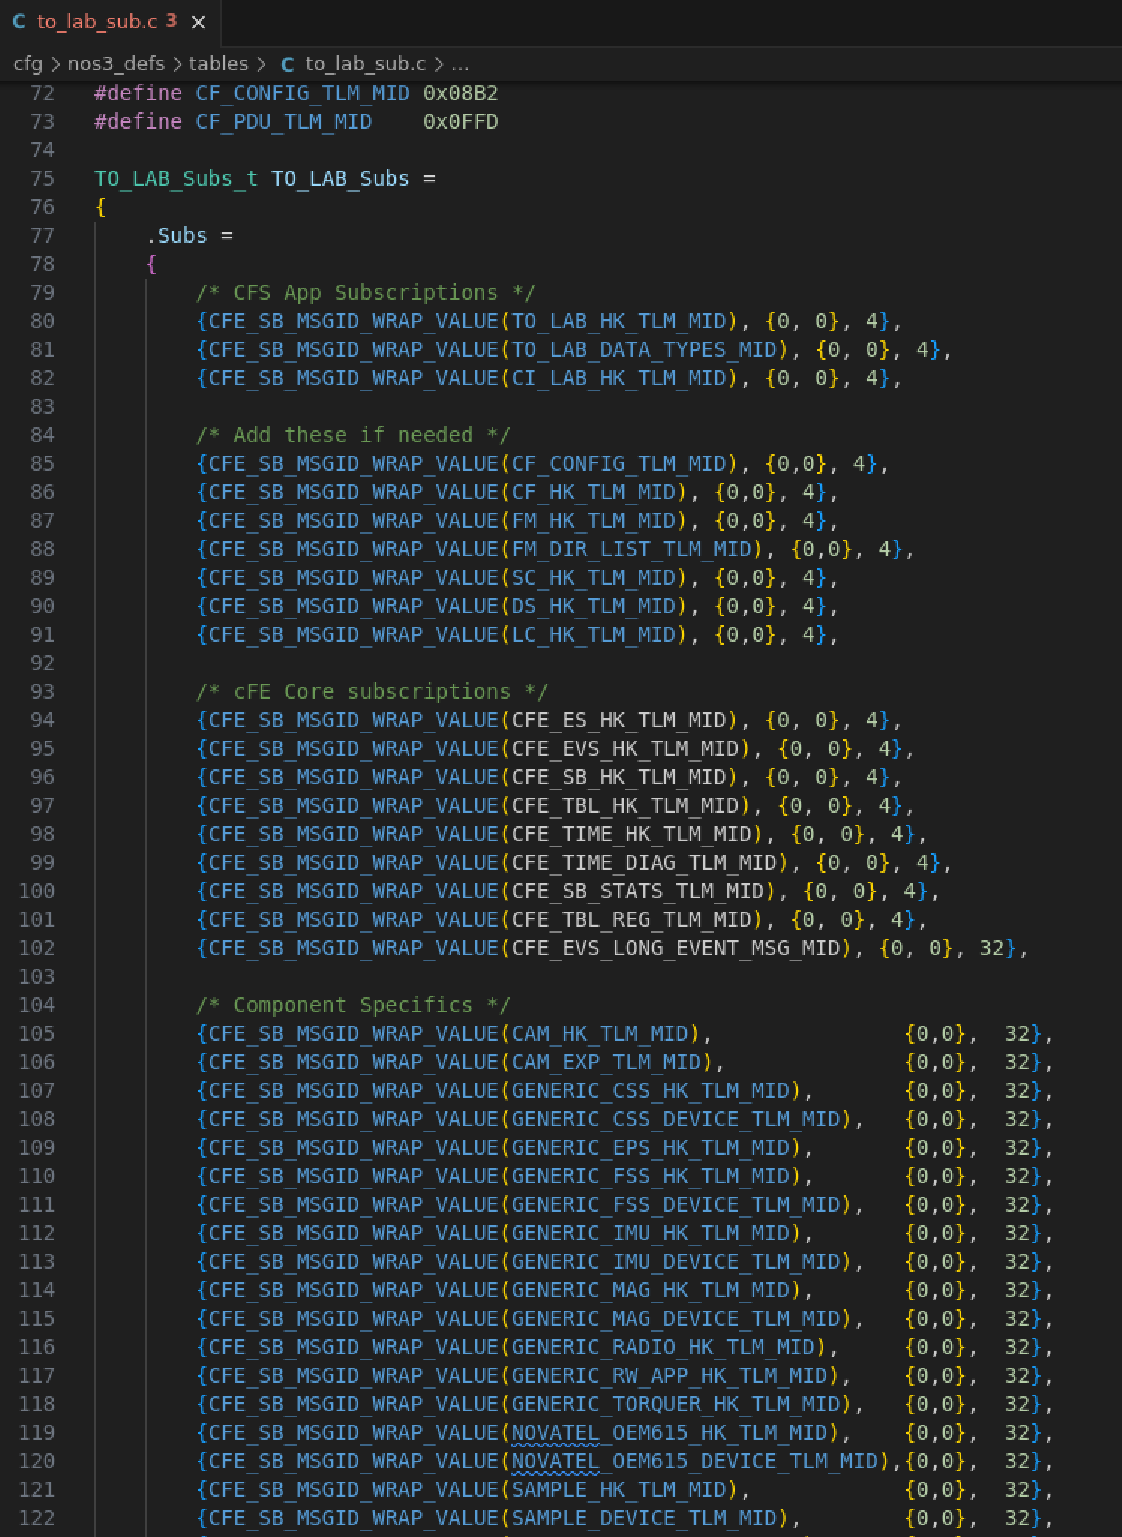The height and width of the screenshot is (1537, 1122).
Task: Click CFE_SB_HK_TLM_MID identifier
Action: click(619, 777)
